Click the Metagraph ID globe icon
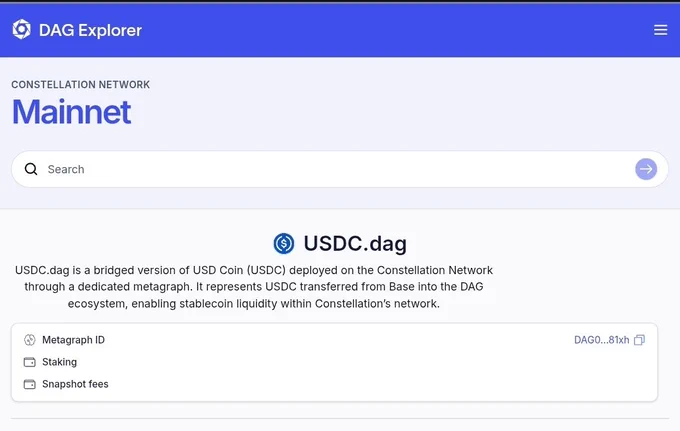Image resolution: width=680 pixels, height=431 pixels. pyautogui.click(x=29, y=340)
